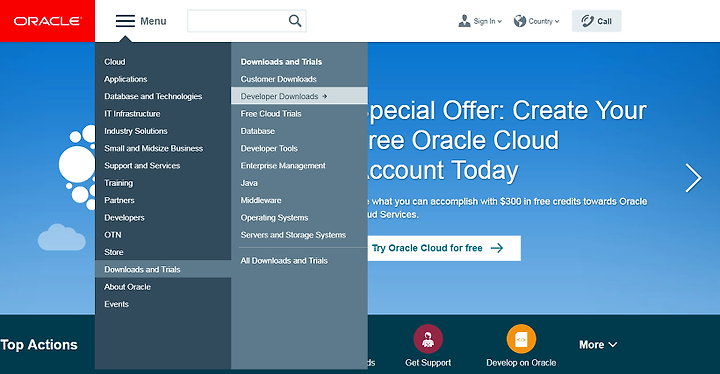This screenshot has width=720, height=374.
Task: Click the Get Support icon
Action: 428,339
